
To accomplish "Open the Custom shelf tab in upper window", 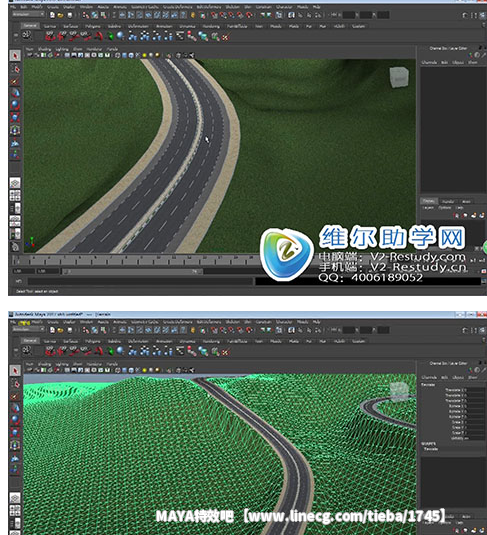I will tap(358, 26).
